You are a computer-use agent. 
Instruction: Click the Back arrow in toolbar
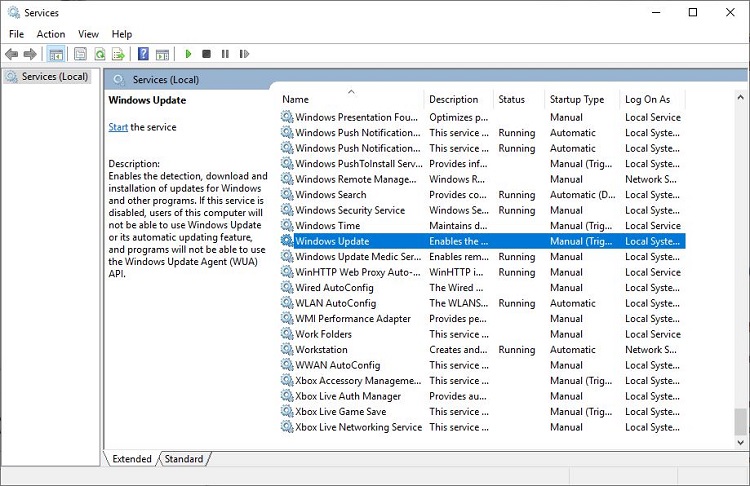tap(12, 54)
